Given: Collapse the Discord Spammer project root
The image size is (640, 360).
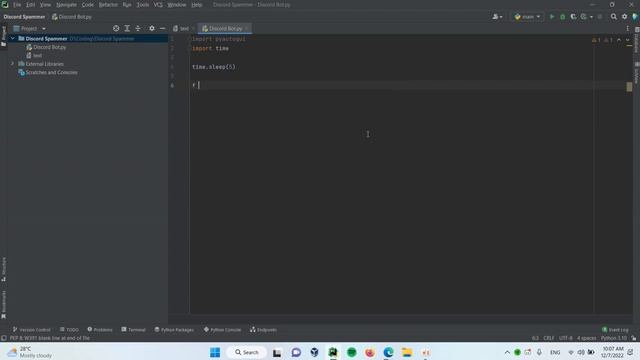Looking at the screenshot, I should tap(13, 39).
